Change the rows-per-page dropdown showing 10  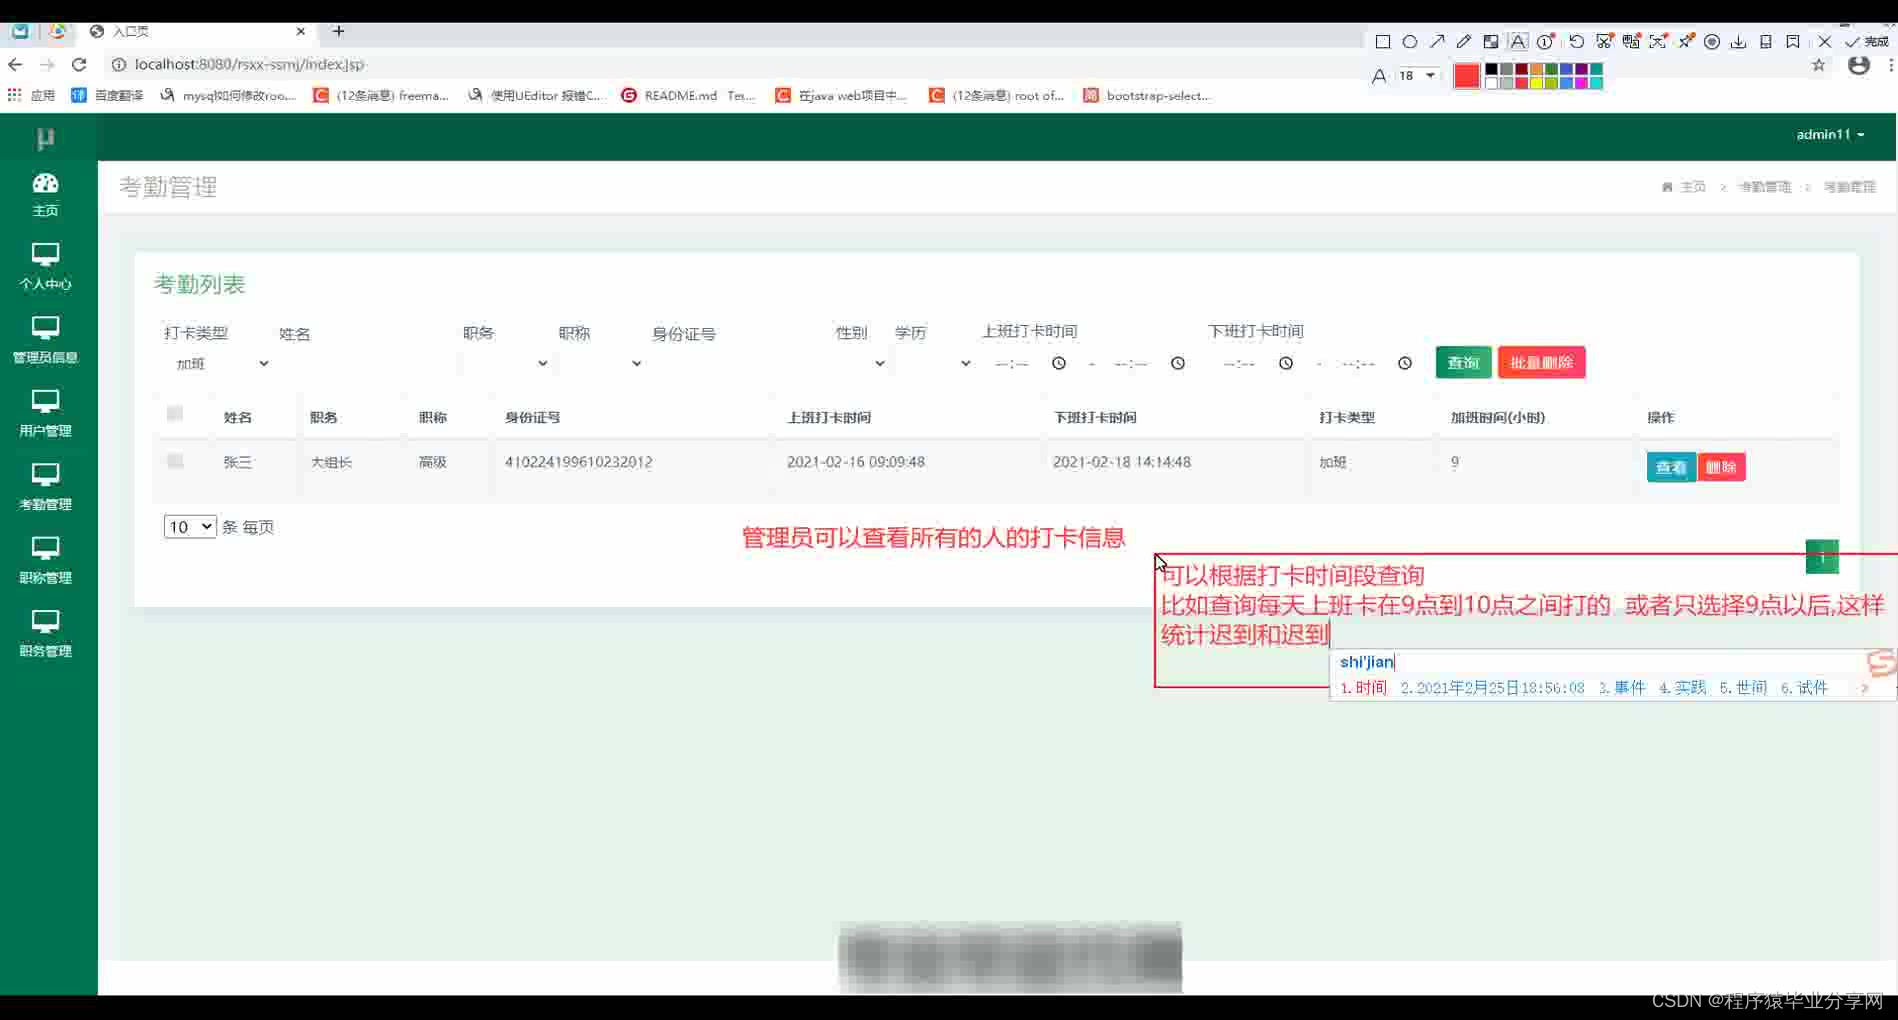[x=190, y=527]
